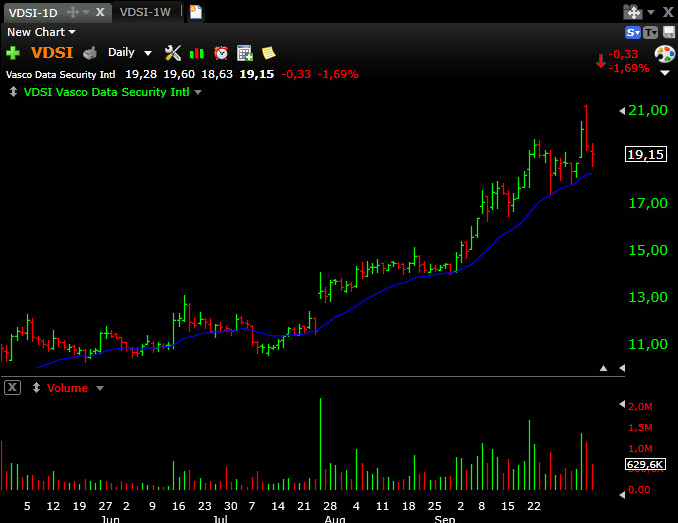
Task: Click the green plus add symbol icon
Action: 13,53
